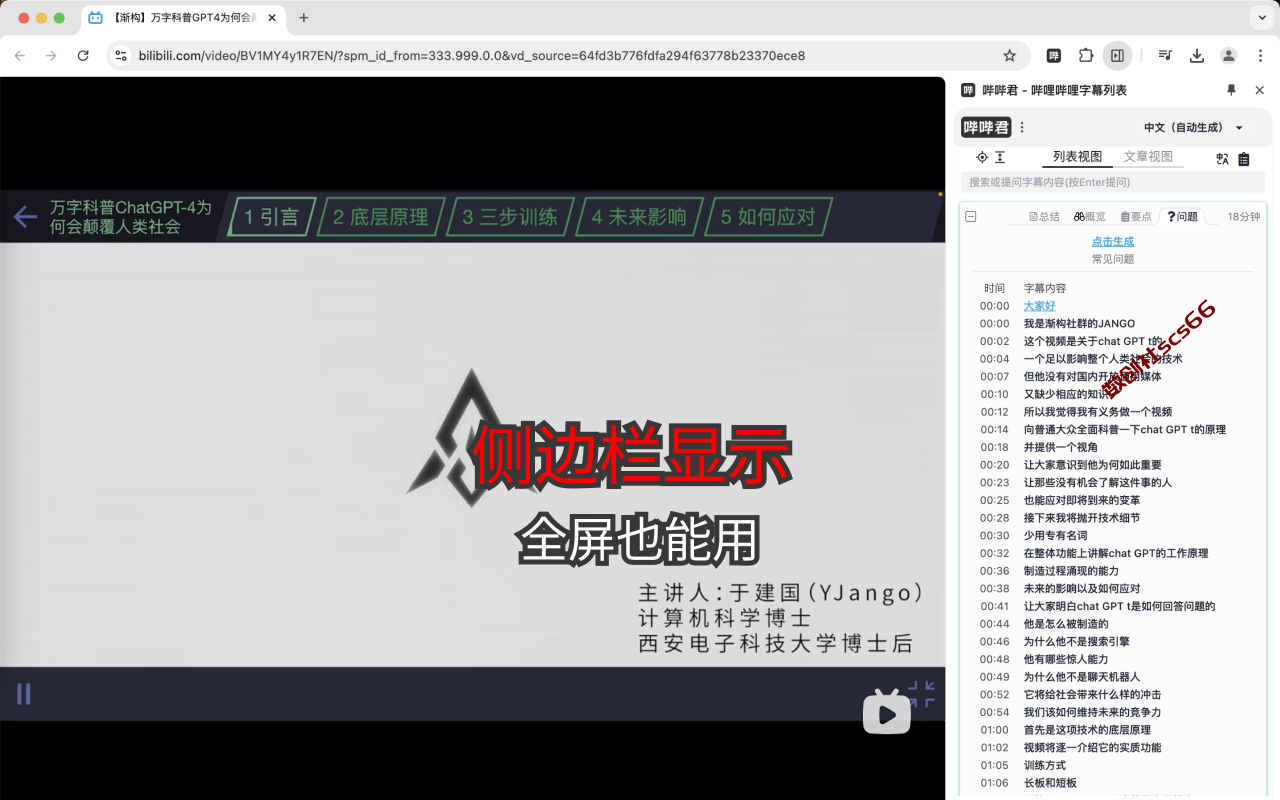Focus the subtitle search input field
Viewport: 1280px width, 800px height.
(x=1112, y=182)
